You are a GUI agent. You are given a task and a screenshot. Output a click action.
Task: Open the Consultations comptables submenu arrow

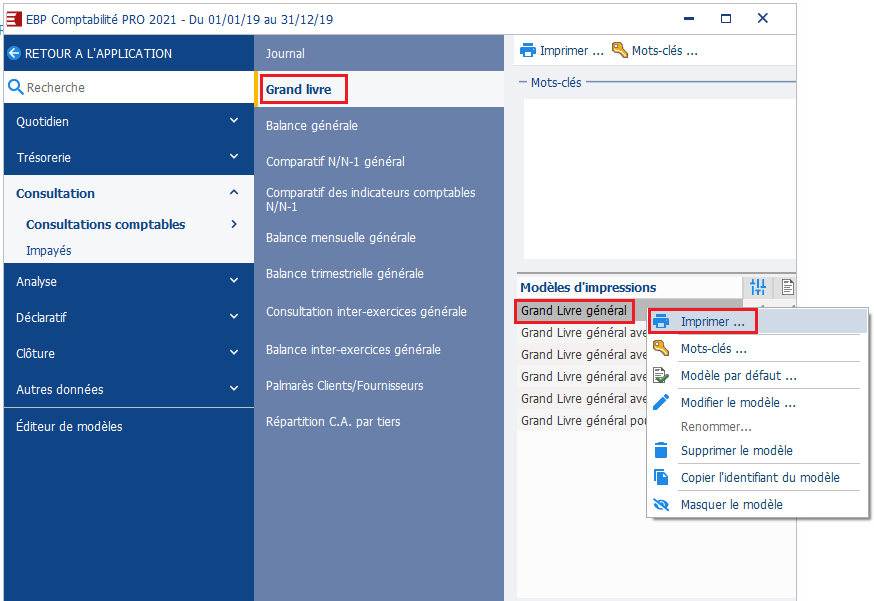coord(234,224)
